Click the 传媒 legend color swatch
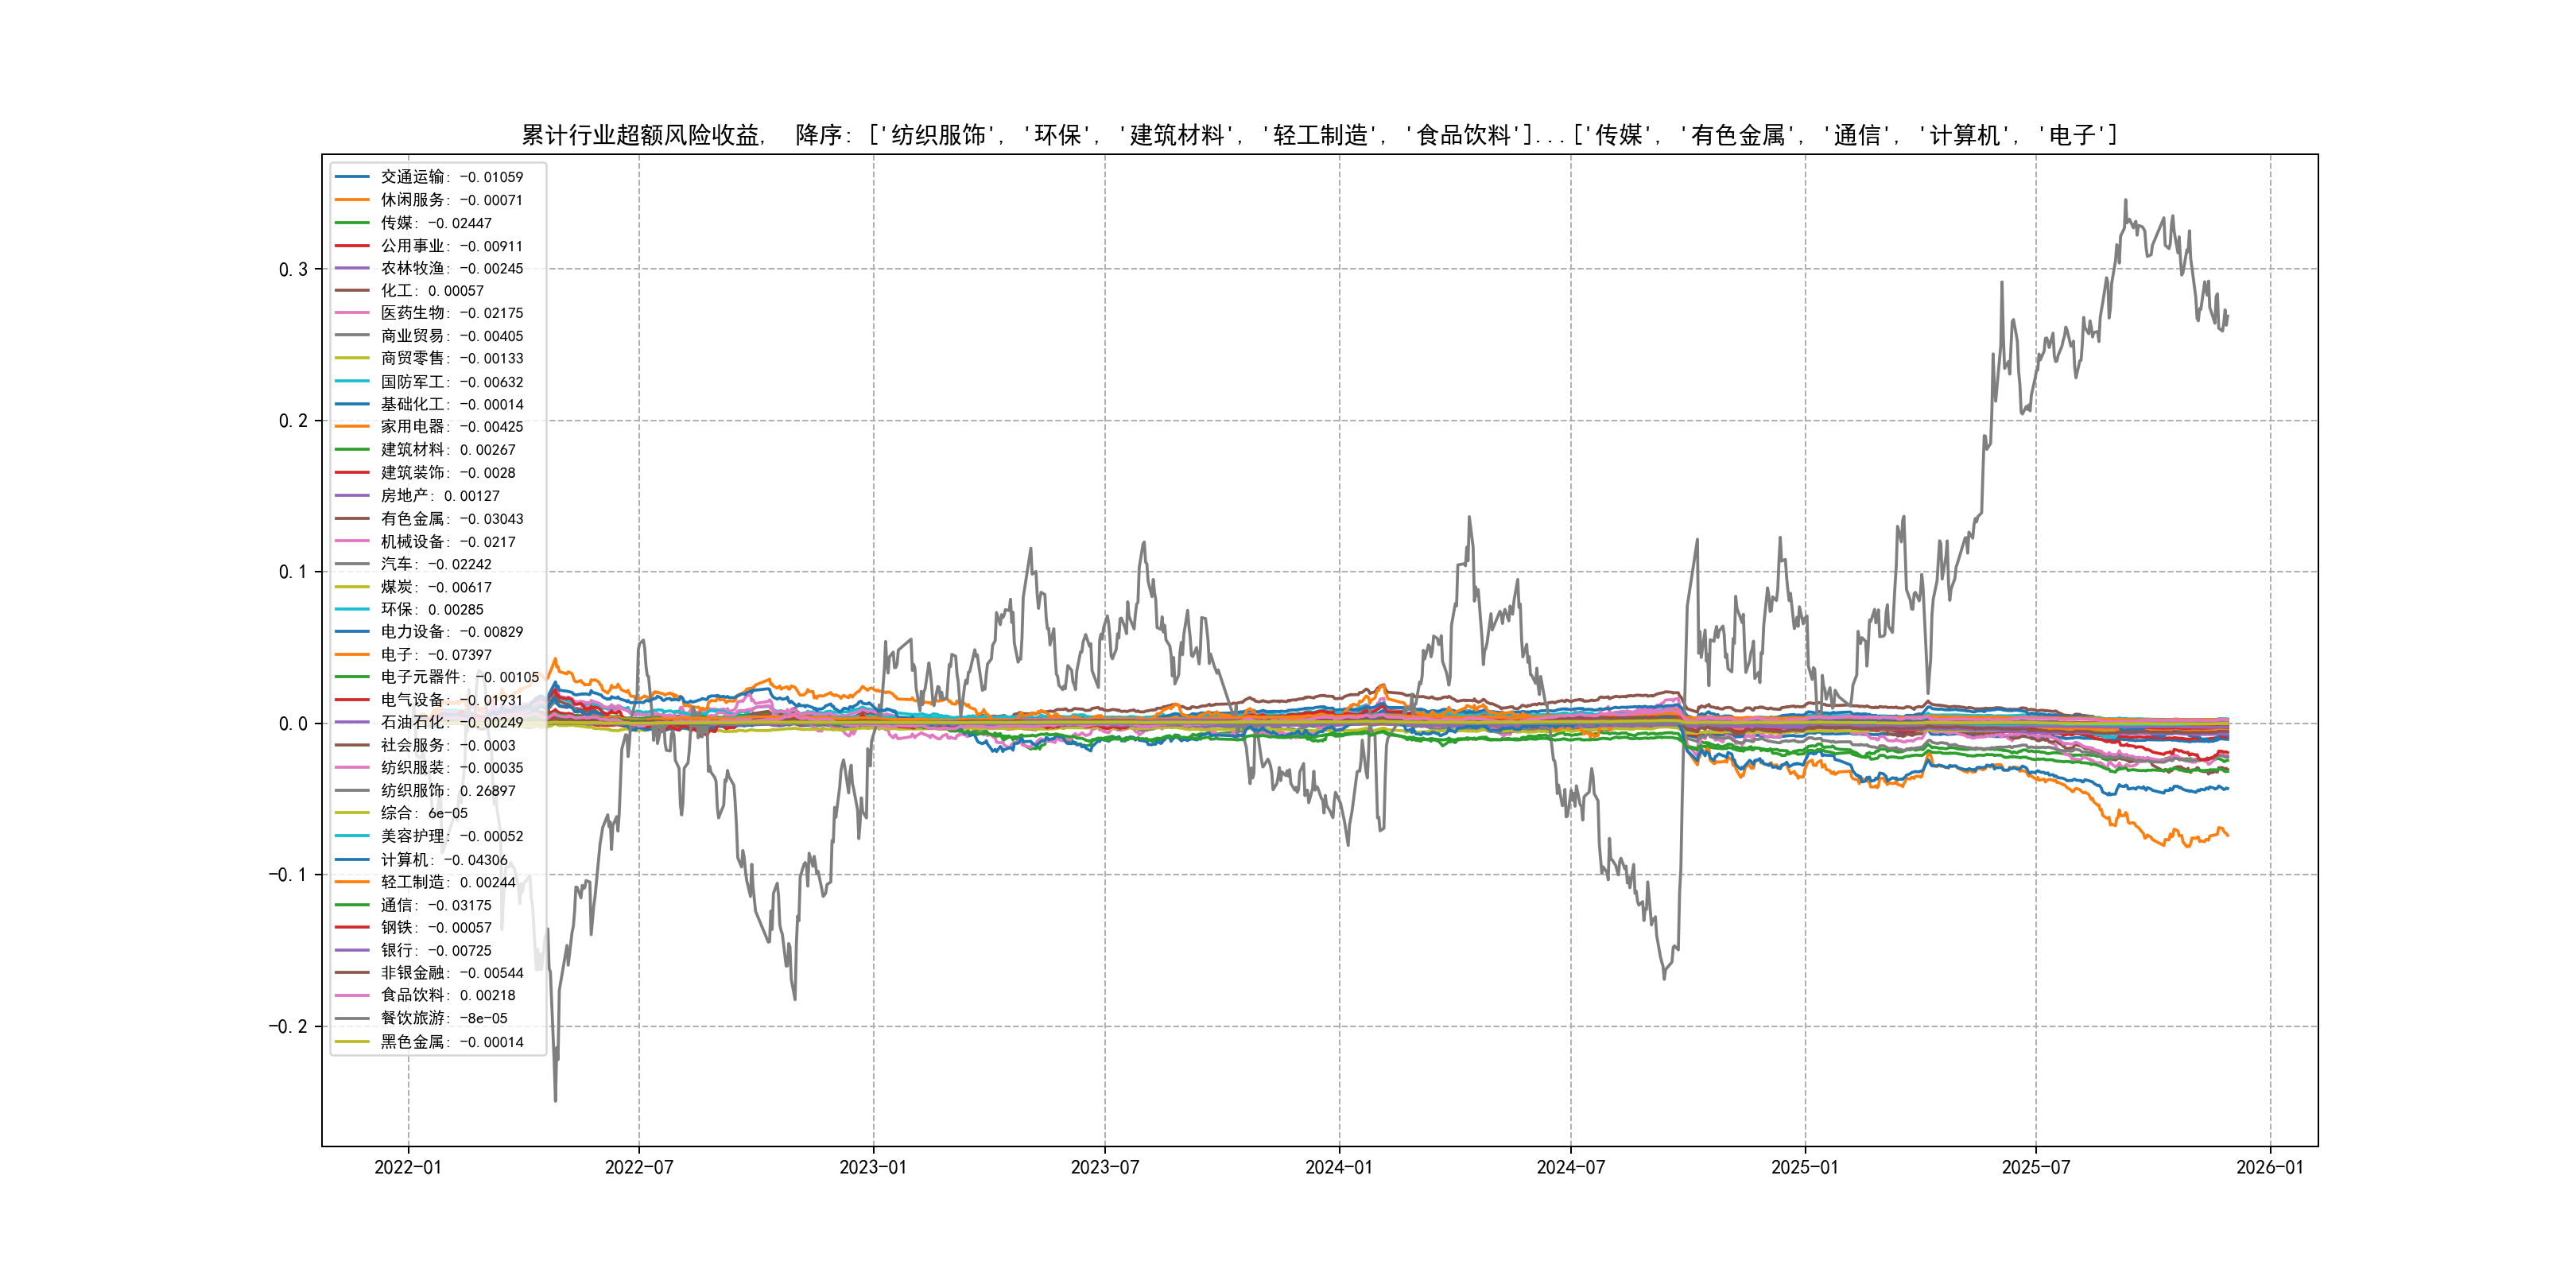 [351, 223]
